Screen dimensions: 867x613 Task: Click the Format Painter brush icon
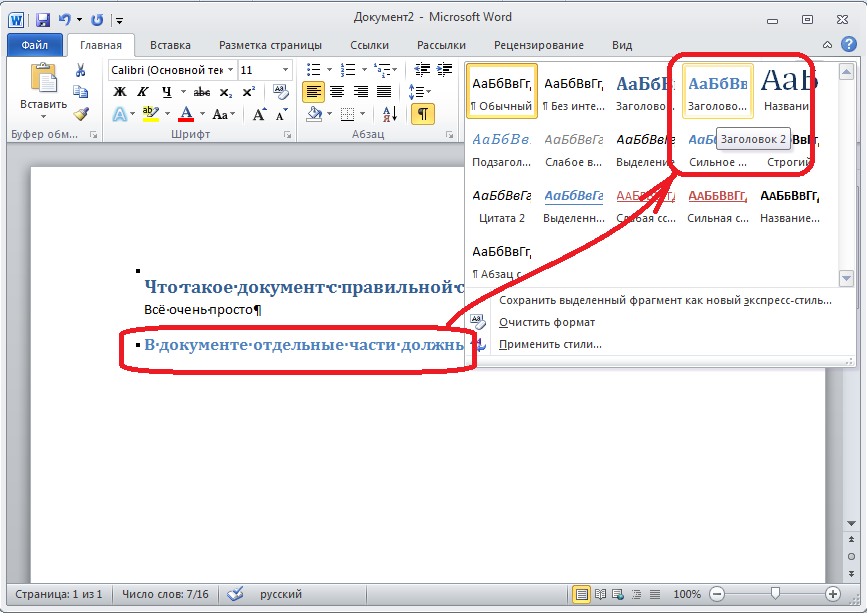[81, 114]
